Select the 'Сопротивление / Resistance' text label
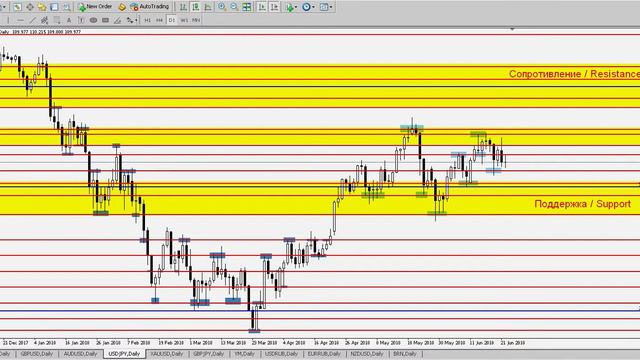Viewport: 640px width, 360px height. point(574,74)
